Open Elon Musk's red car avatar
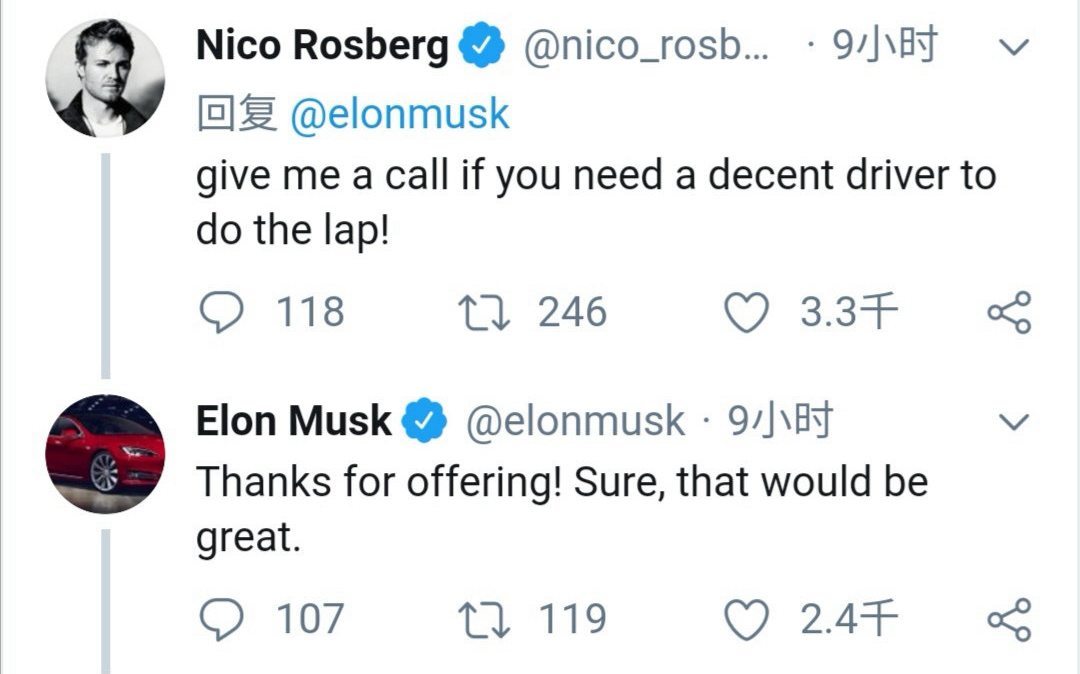The width and height of the screenshot is (1080, 674). point(105,453)
